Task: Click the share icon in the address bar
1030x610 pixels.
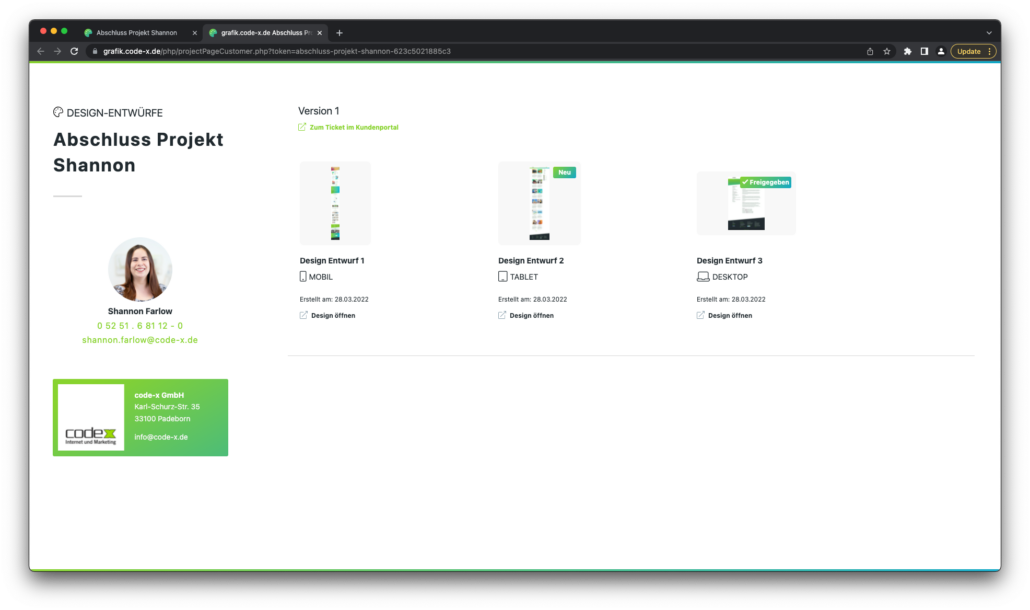Action: 869,51
